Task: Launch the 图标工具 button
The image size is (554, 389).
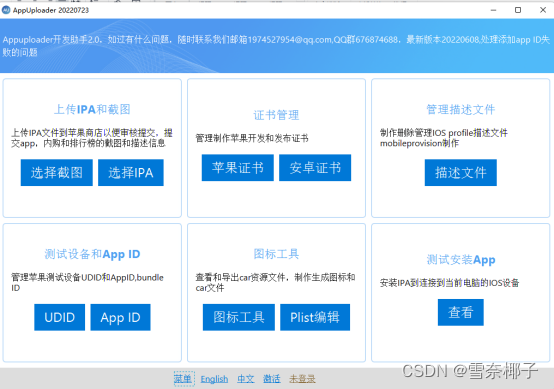Action: click(239, 317)
